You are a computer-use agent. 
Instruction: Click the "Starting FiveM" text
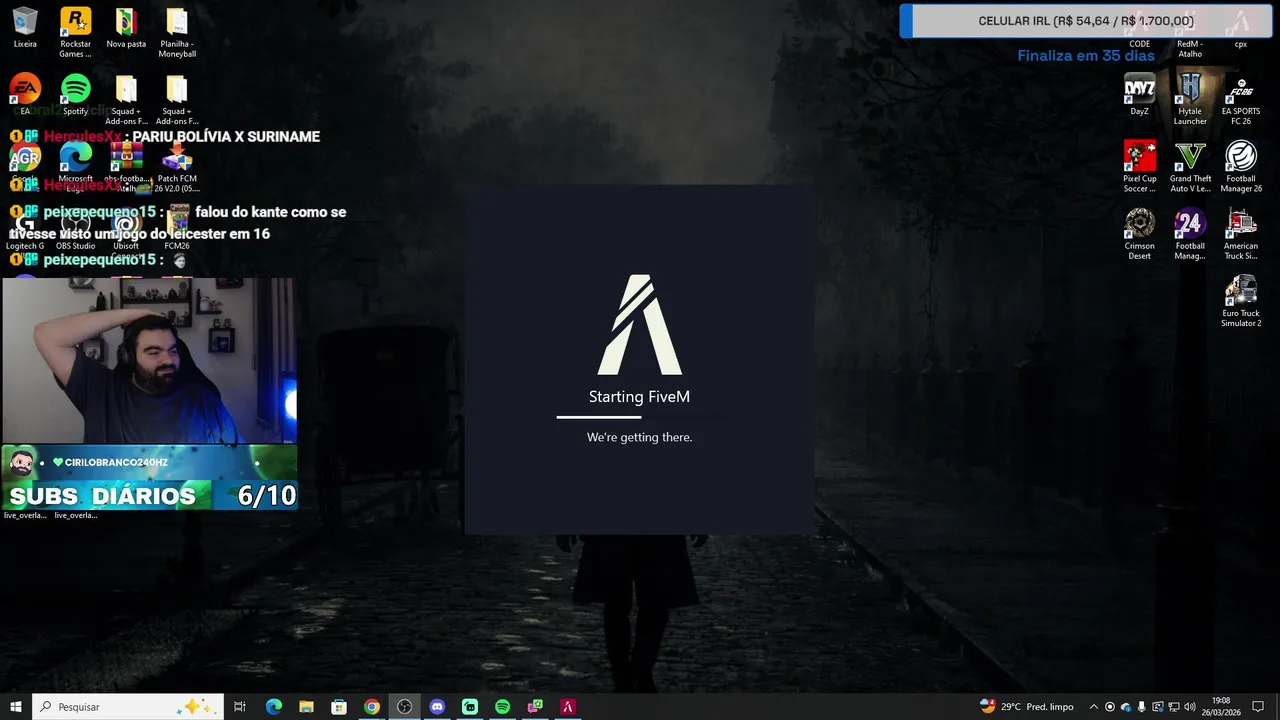click(x=640, y=397)
